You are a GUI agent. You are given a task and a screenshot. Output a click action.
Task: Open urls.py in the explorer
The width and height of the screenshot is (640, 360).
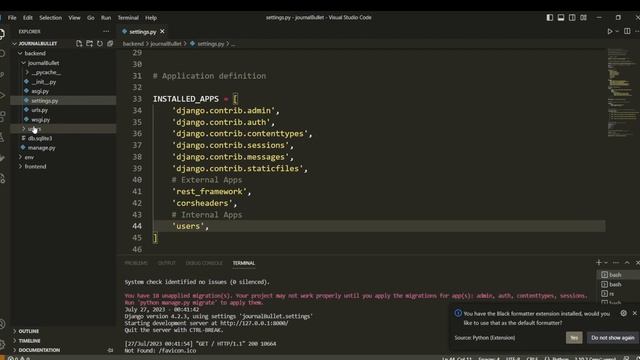pos(40,110)
